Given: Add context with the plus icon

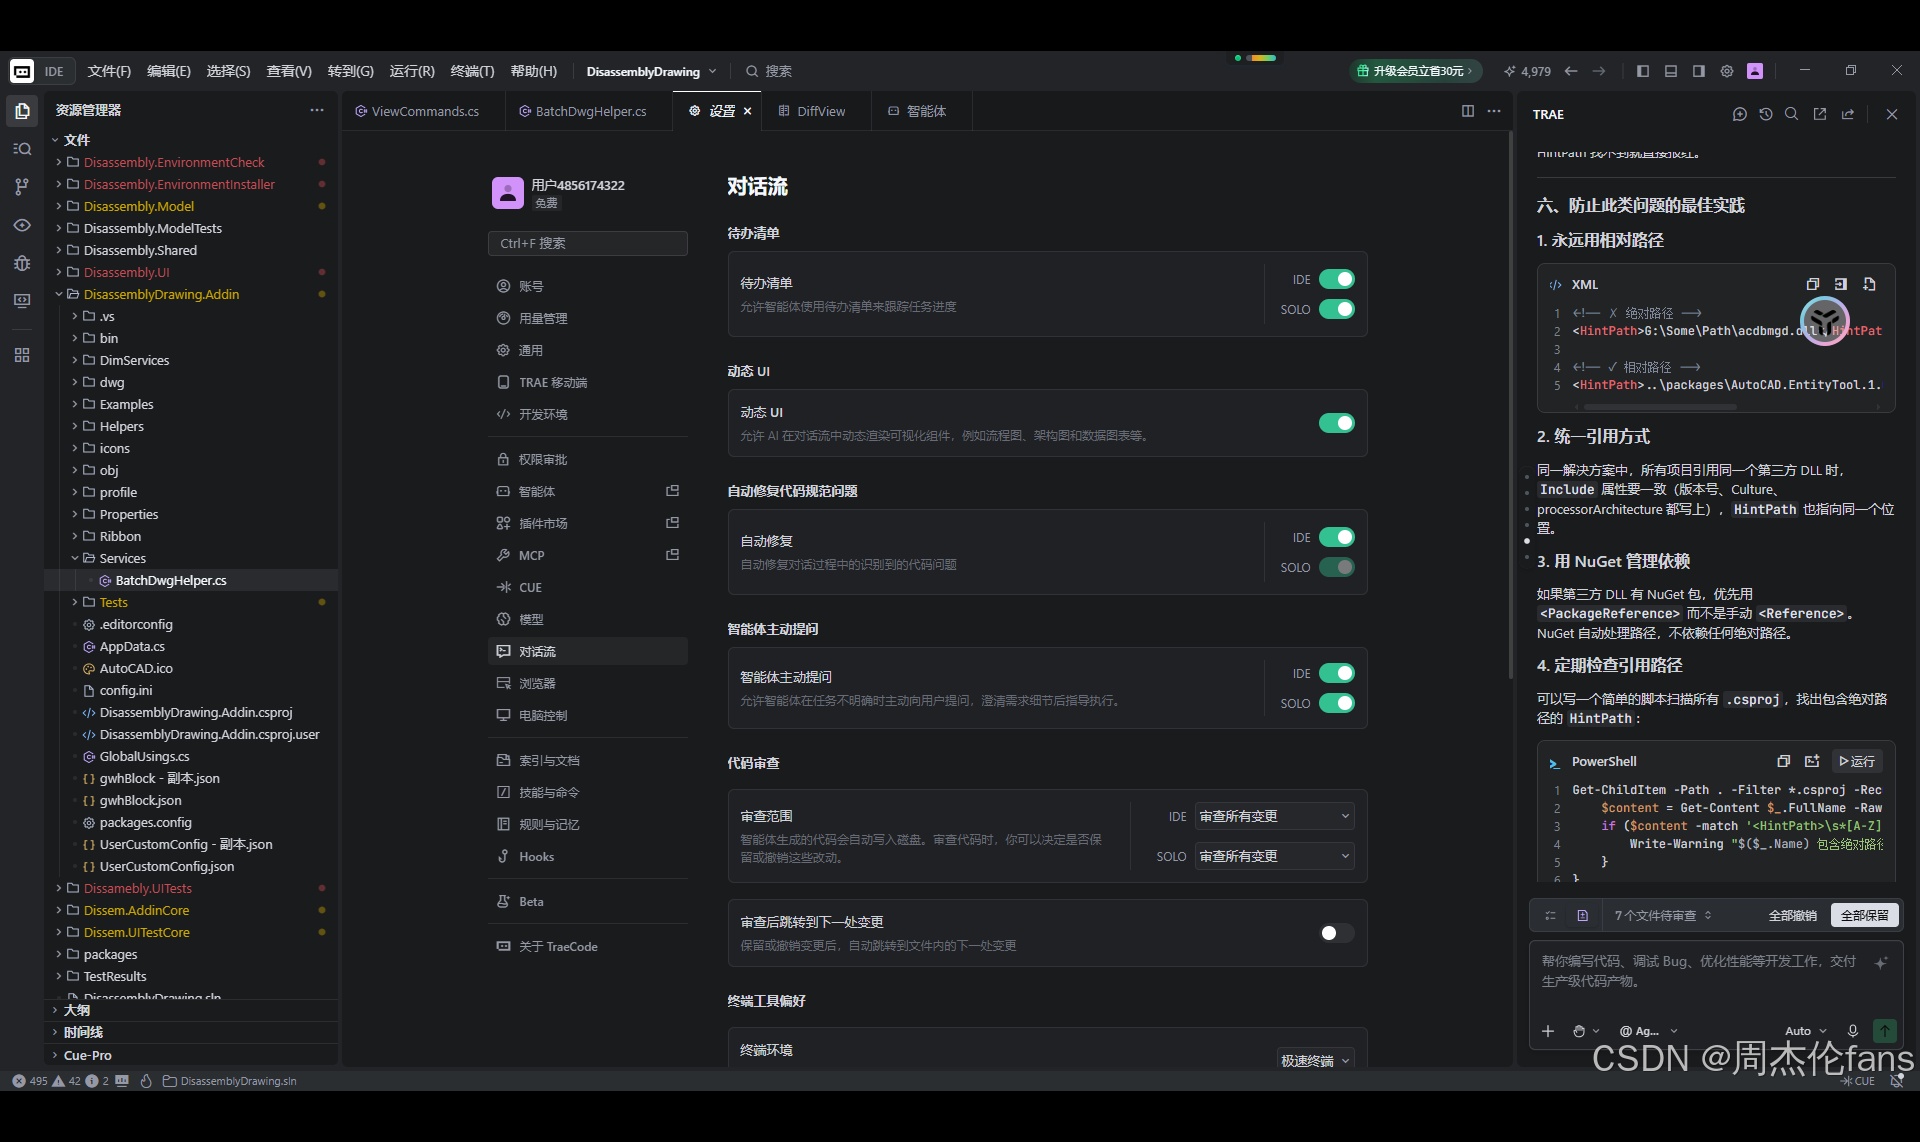Looking at the screenshot, I should 1548,1031.
